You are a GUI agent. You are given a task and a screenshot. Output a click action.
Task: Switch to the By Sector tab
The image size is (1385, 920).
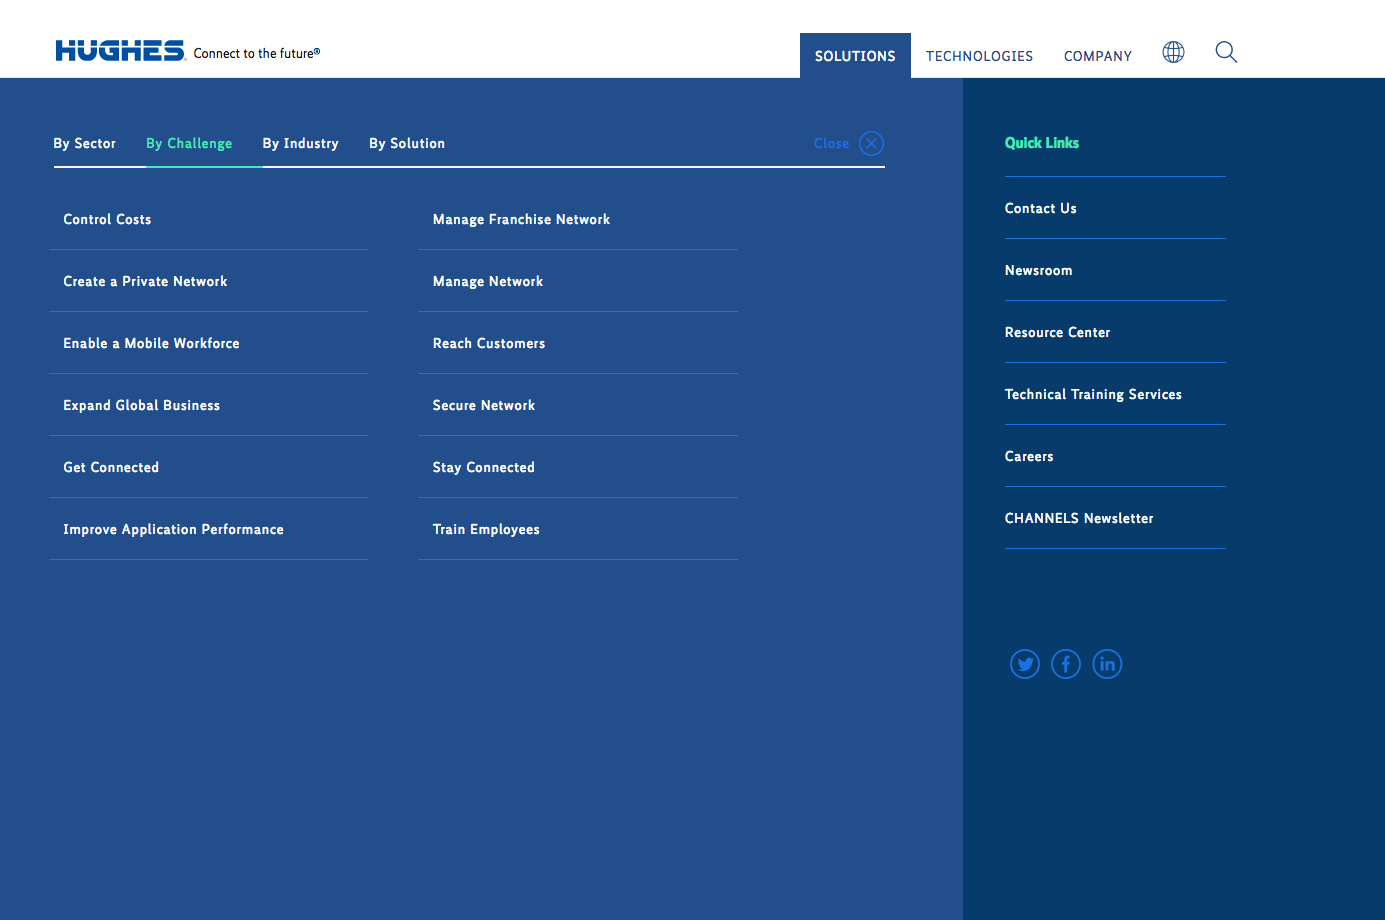point(85,143)
